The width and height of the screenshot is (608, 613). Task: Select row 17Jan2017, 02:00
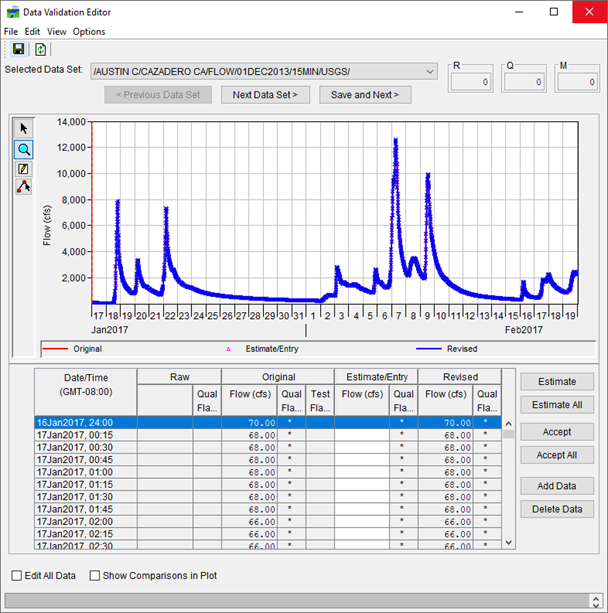point(268,522)
